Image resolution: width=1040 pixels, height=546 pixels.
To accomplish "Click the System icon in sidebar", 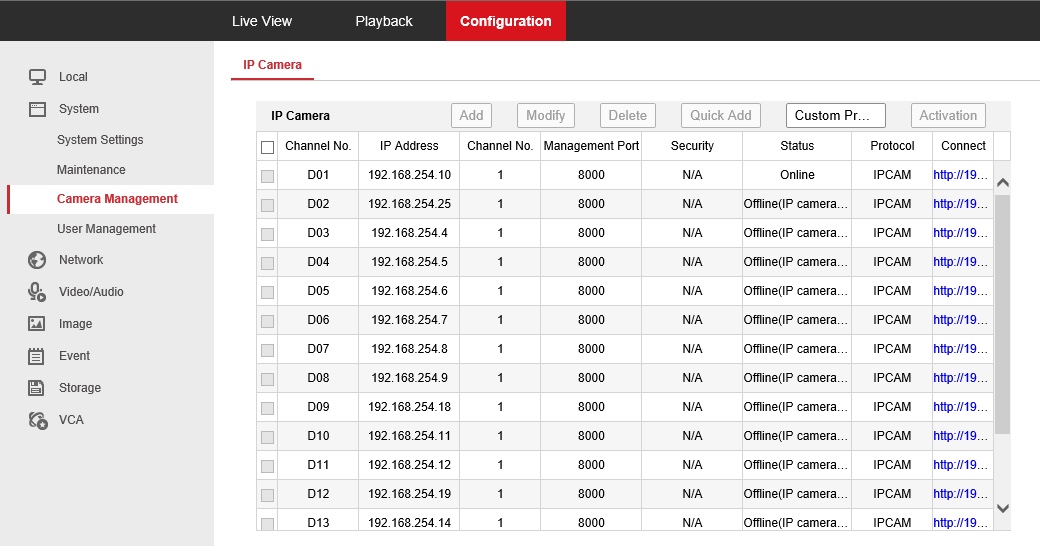I will tap(37, 109).
